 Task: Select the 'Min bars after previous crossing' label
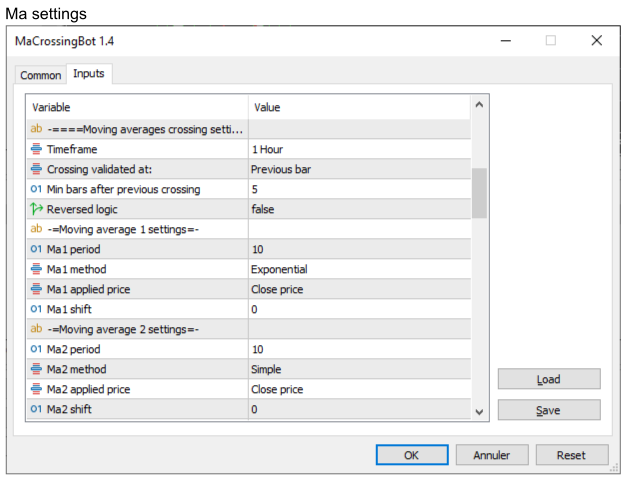124,189
